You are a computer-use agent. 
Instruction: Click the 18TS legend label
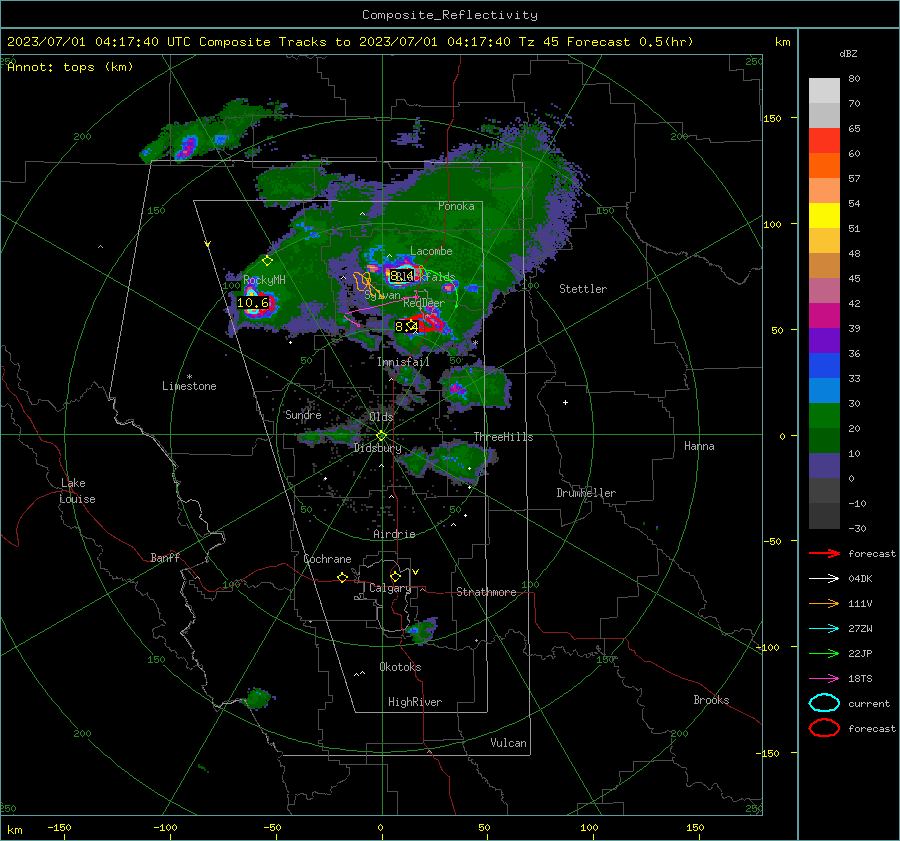(860, 679)
